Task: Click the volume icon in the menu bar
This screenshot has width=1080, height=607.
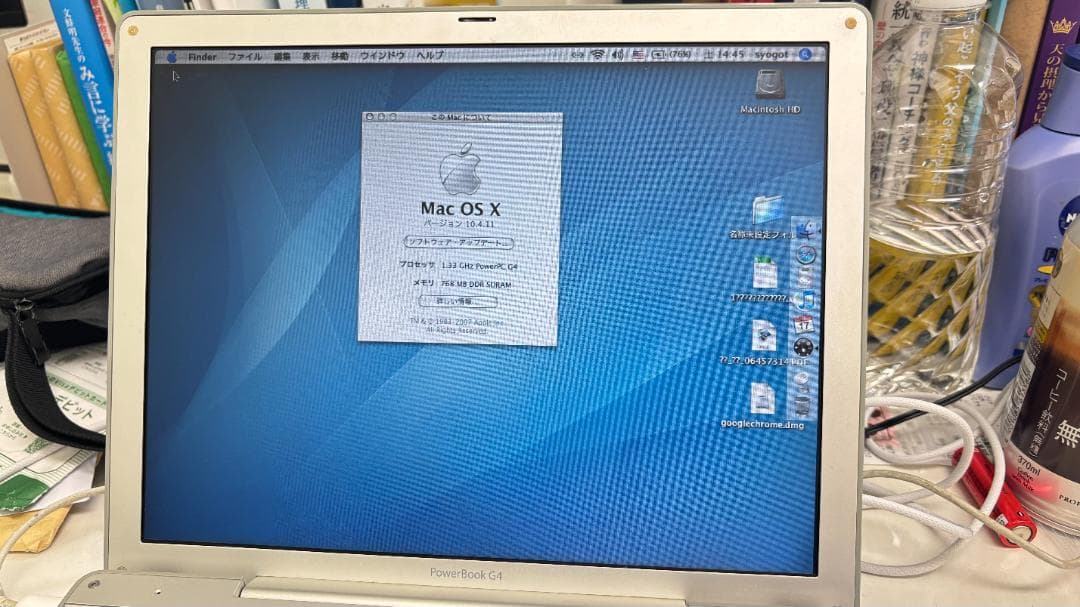Action: [617, 58]
